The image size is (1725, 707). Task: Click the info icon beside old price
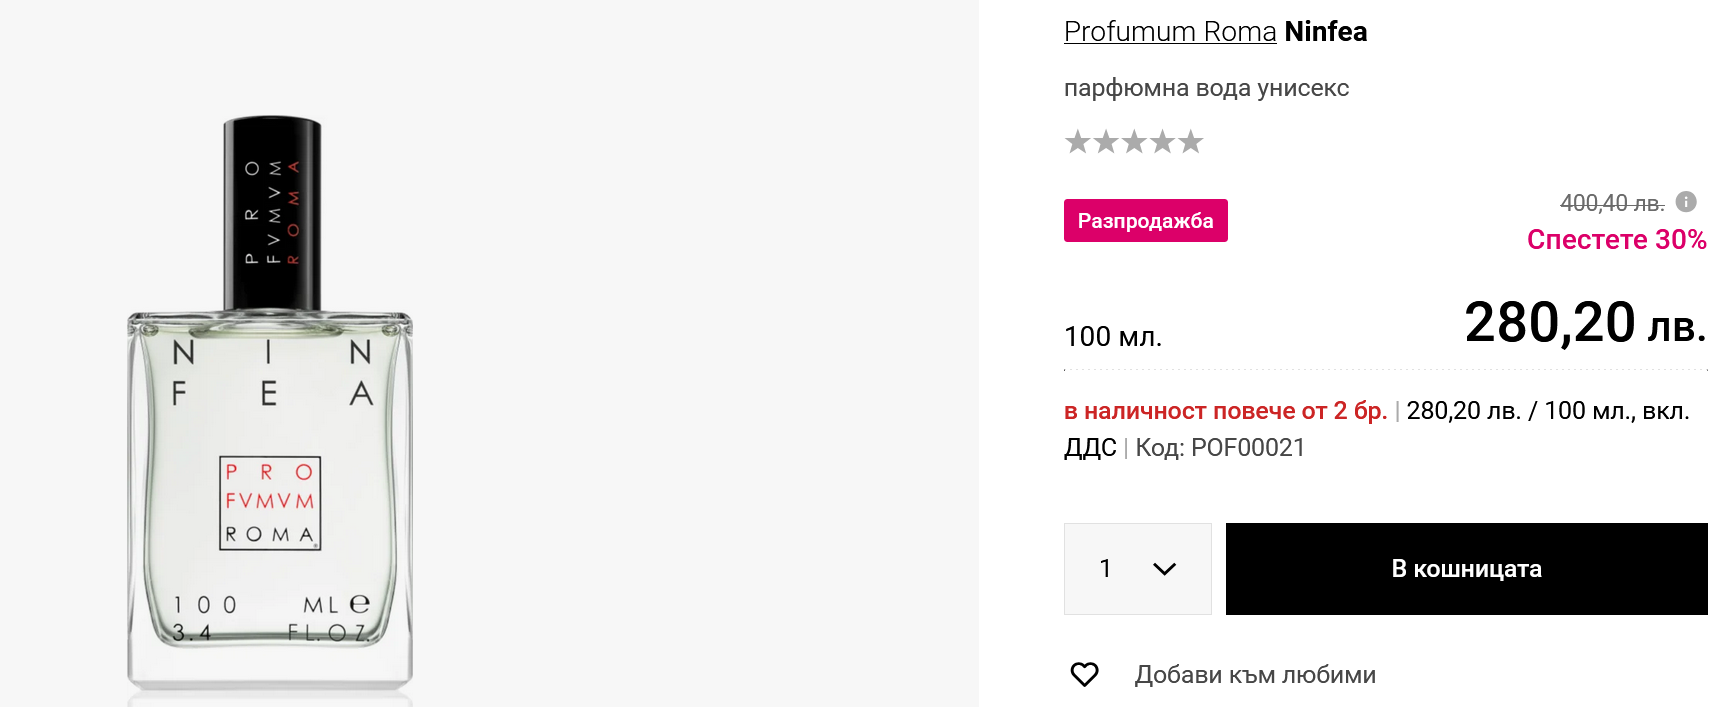pos(1686,202)
